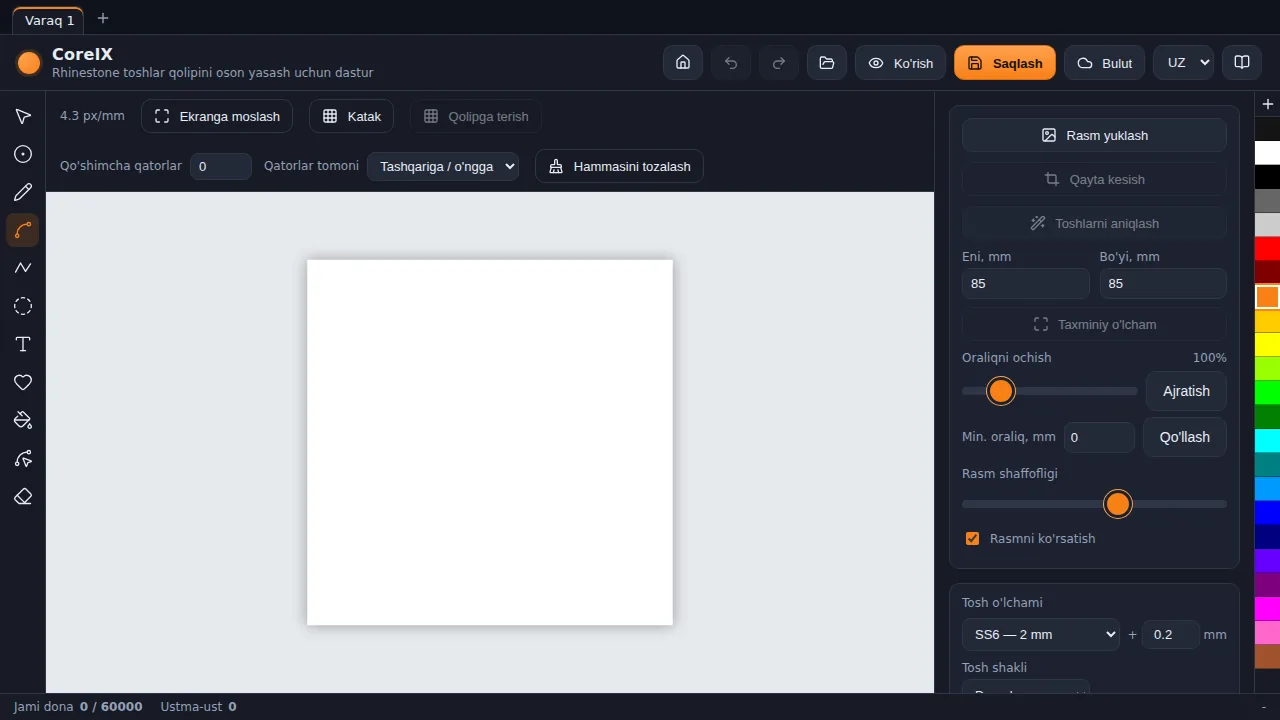Screen dimensions: 1280x720
Task: Click Ekranga moslash fit button
Action: [217, 116]
